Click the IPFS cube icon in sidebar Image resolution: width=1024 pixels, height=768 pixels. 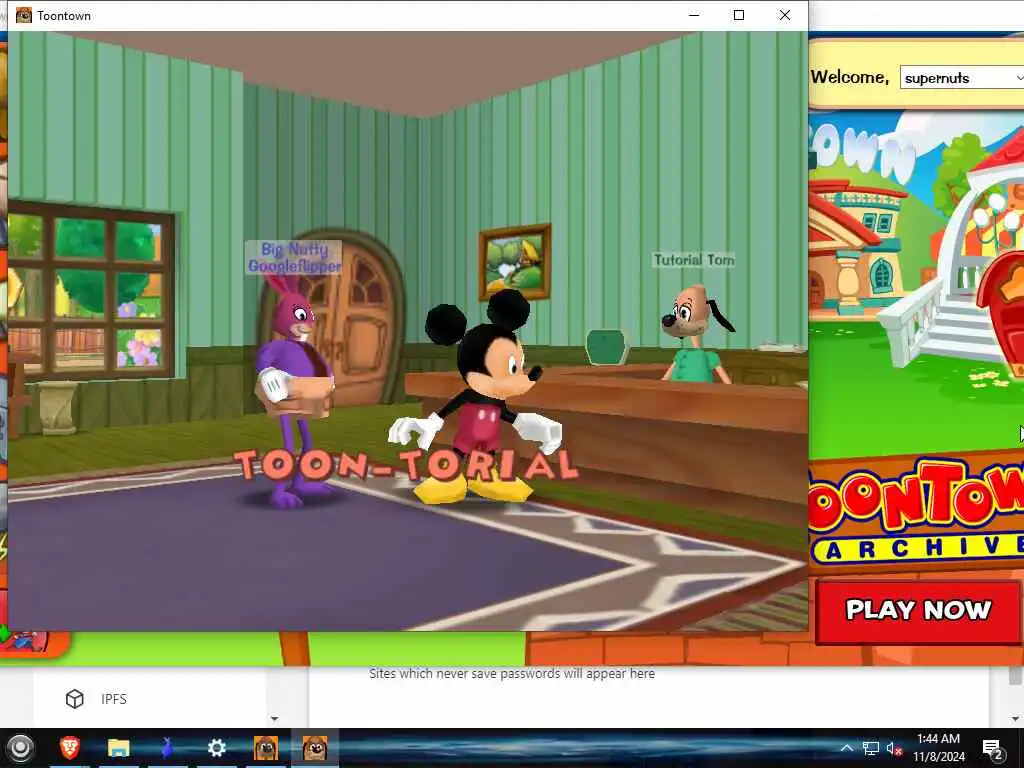(x=75, y=699)
